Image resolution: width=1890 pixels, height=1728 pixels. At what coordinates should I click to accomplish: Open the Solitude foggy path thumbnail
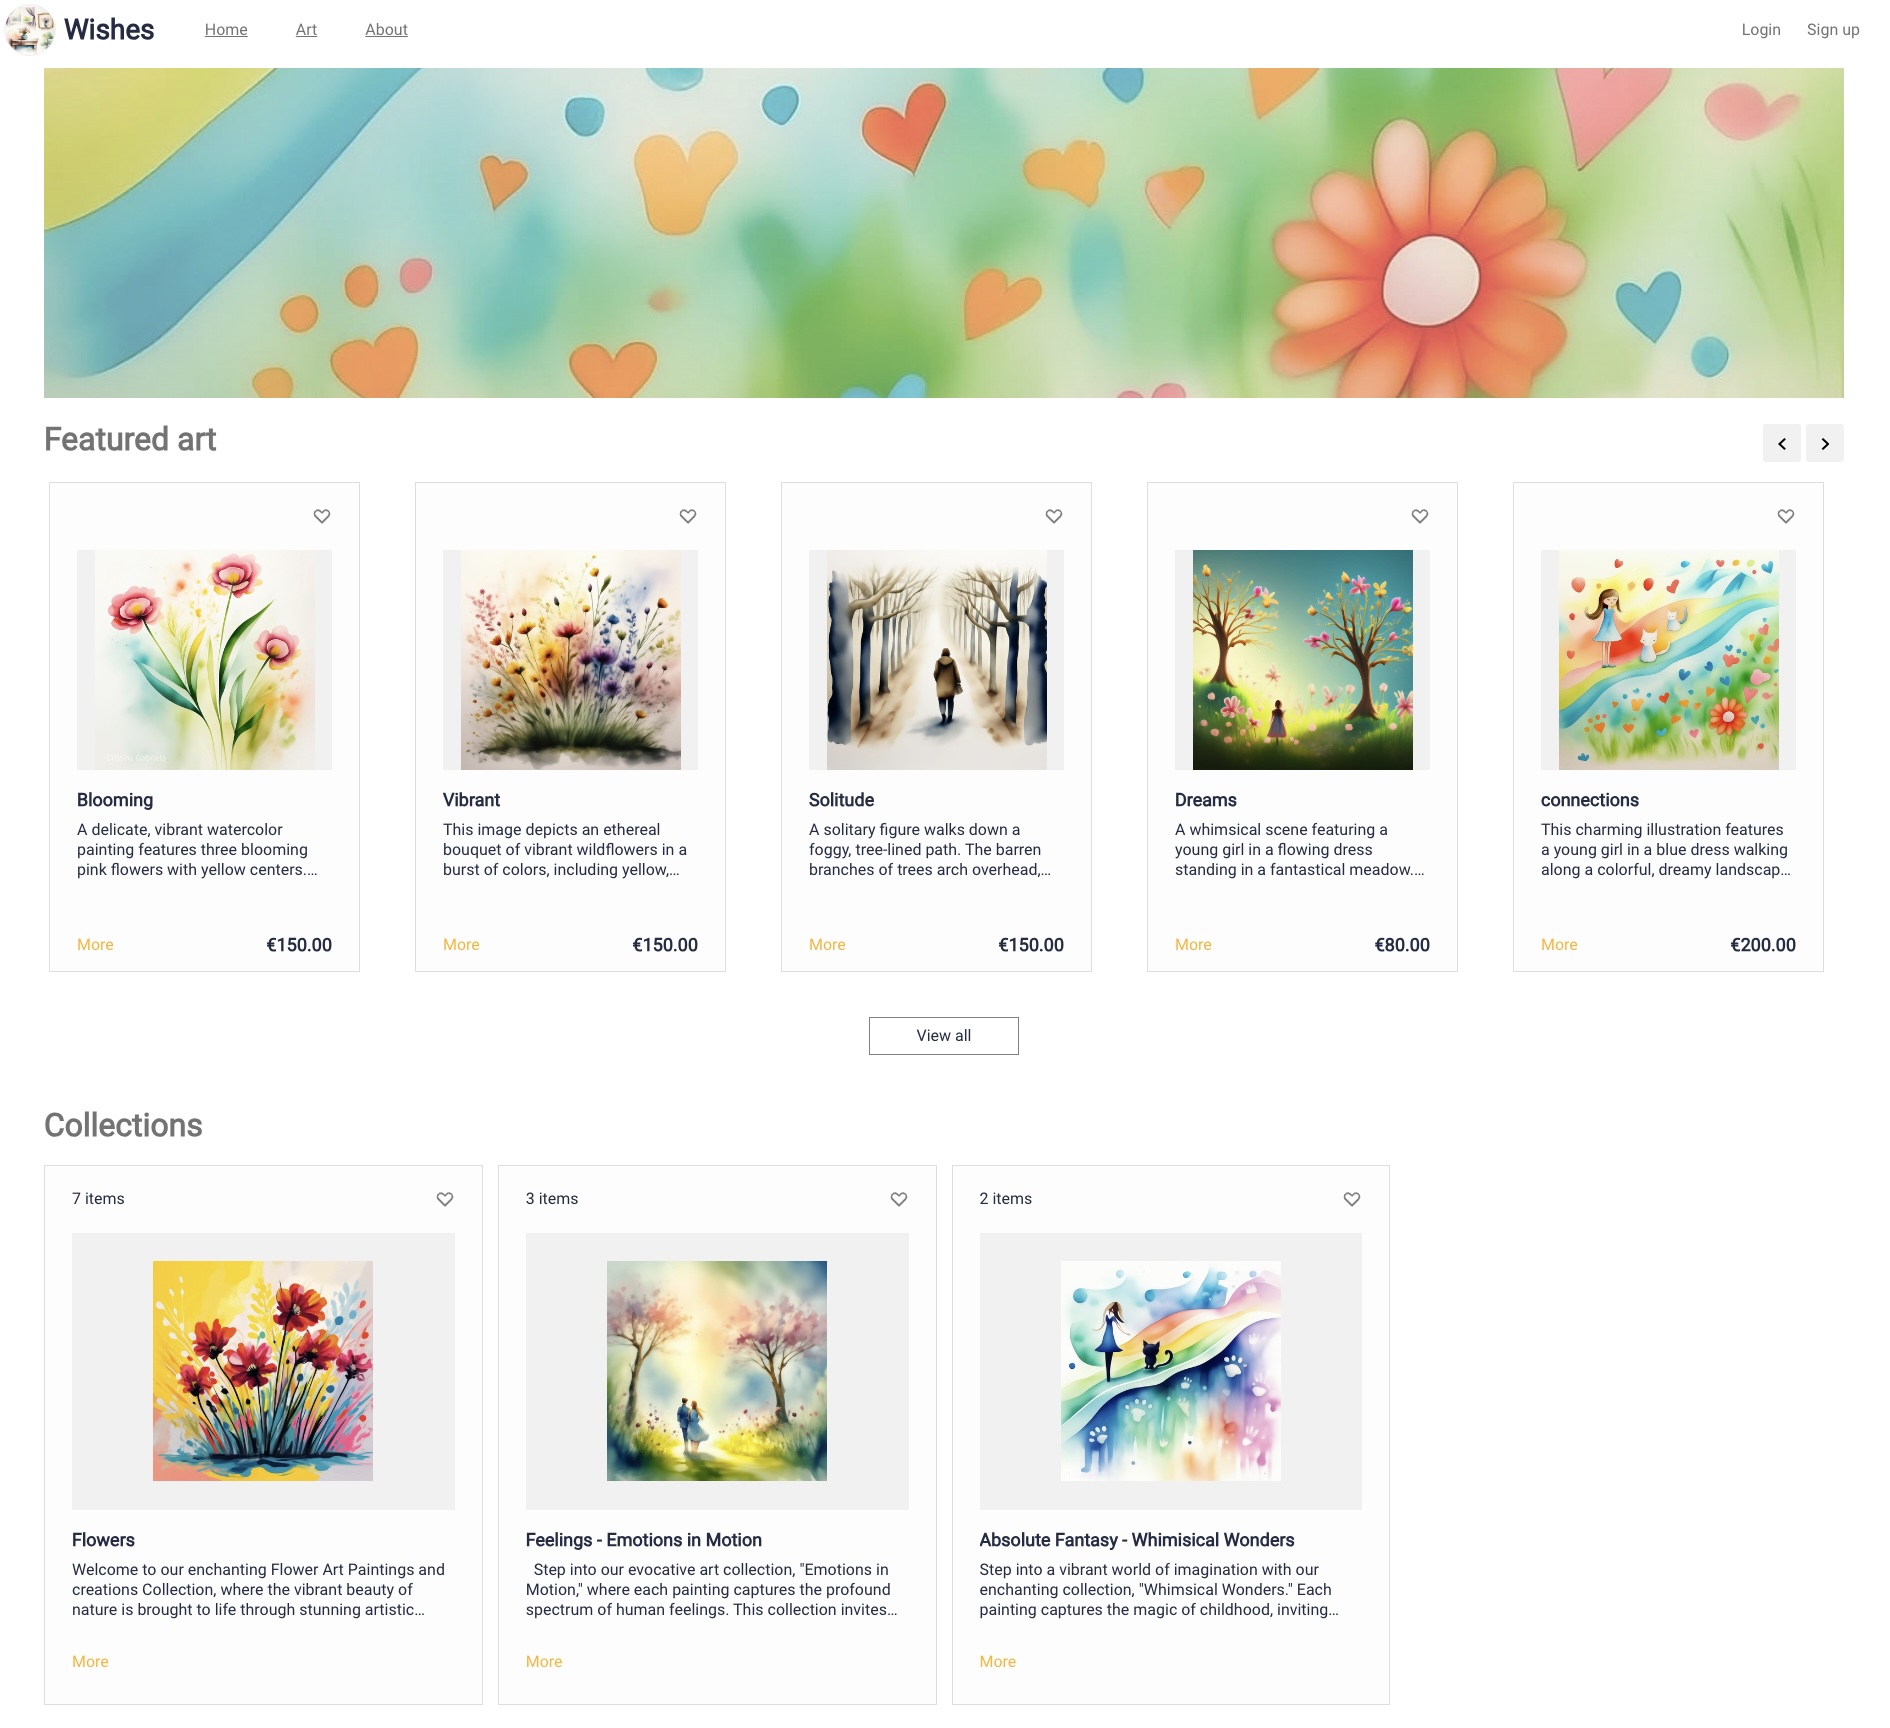936,660
